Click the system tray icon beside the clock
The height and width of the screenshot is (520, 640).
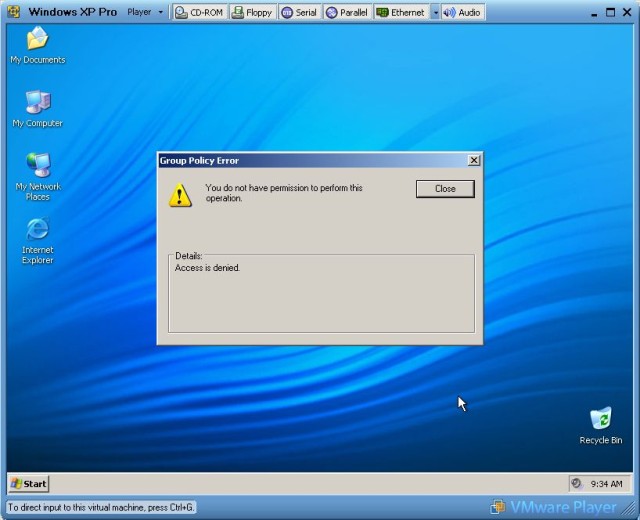576,483
